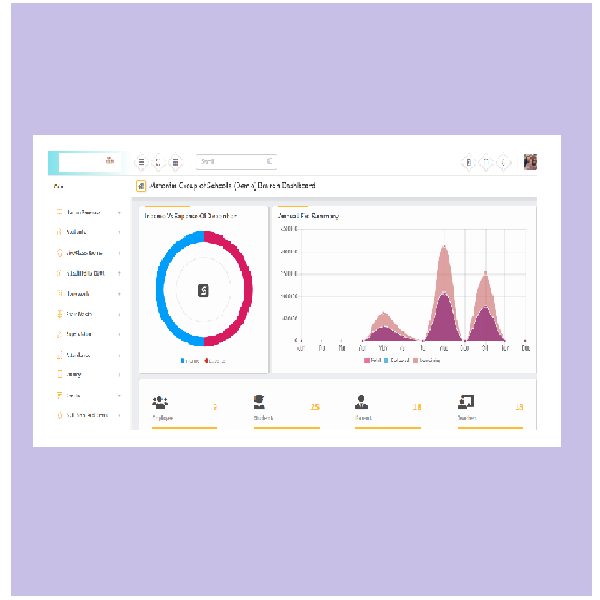Open the Teachers count card
Viewport: 600px width, 600px height.
pos(490,407)
